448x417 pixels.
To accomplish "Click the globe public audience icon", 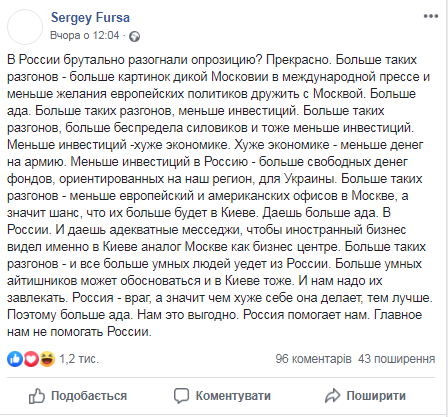I will pos(135,36).
